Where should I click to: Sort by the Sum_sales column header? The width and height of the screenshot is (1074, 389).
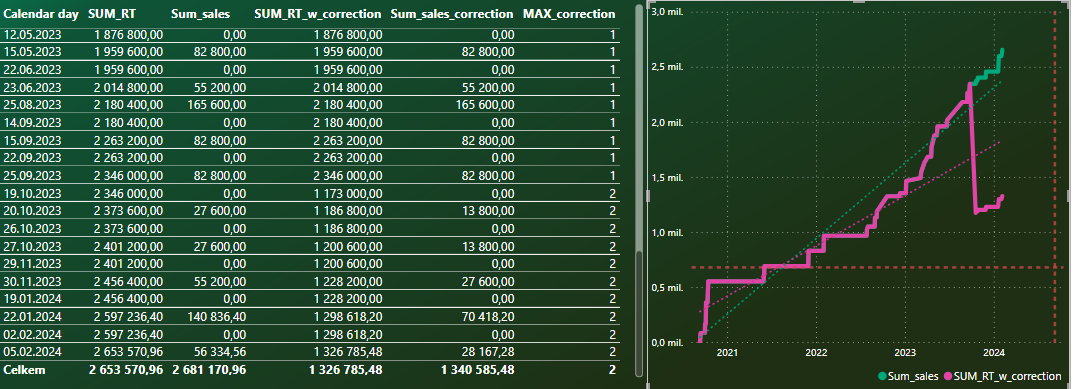pyautogui.click(x=201, y=14)
